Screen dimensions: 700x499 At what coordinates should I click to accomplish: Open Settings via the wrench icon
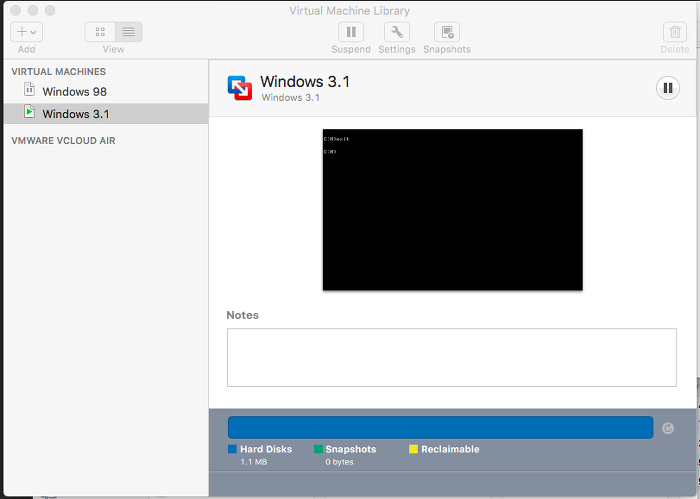[397, 32]
